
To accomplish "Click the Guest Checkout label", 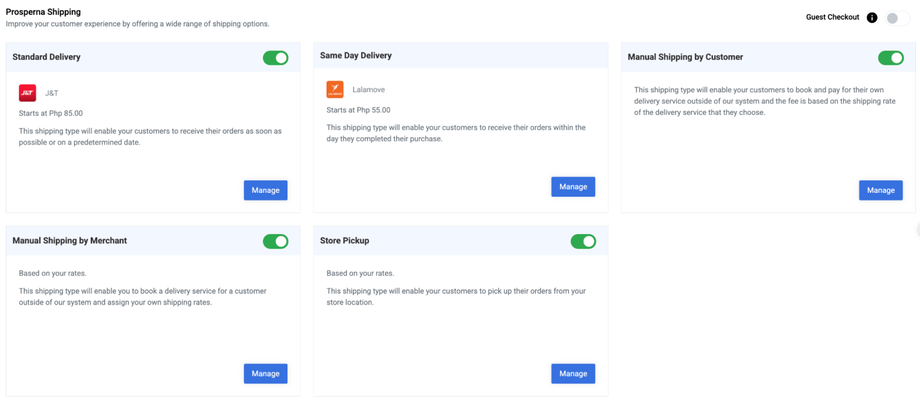I will coord(832,17).
